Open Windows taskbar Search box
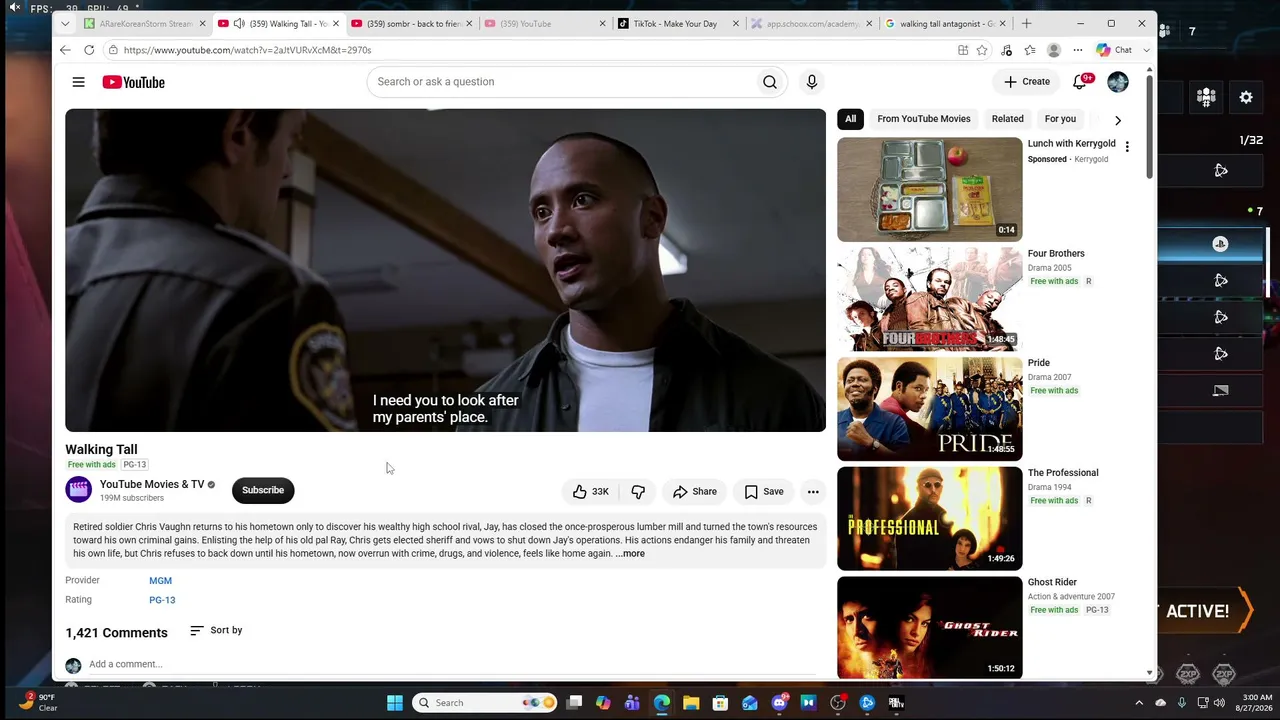 (x=485, y=703)
